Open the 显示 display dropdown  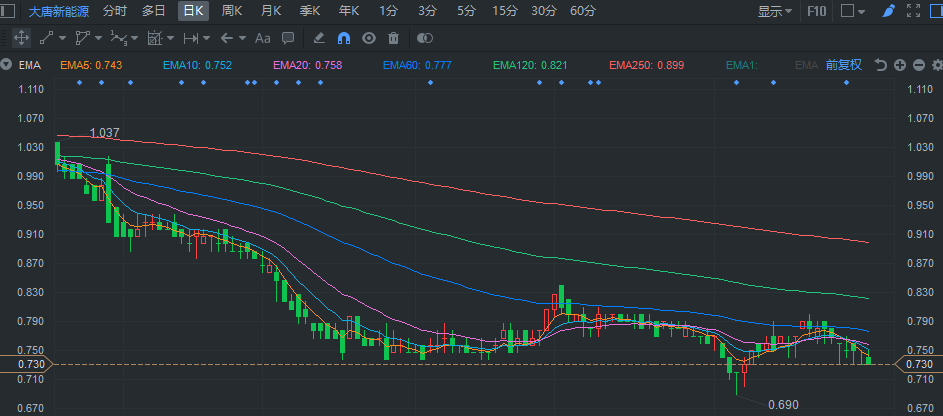click(x=775, y=11)
